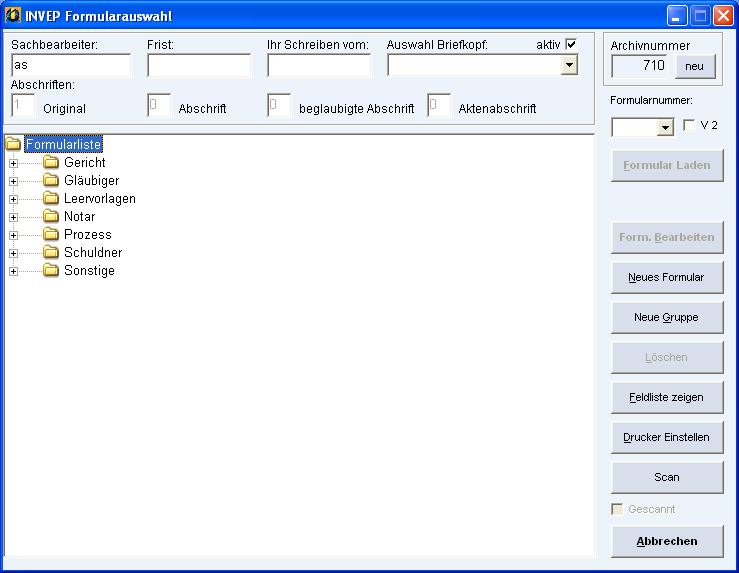739x573 pixels.
Task: Expand the Gericht tree node
Action: tap(14, 163)
